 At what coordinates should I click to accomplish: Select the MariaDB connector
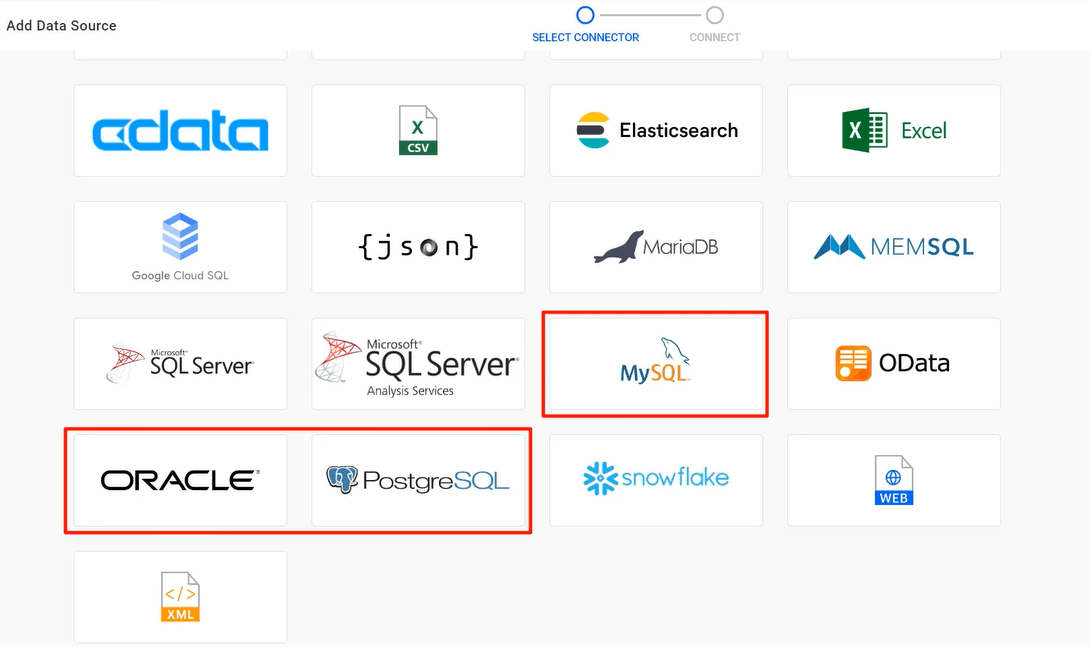tap(656, 247)
